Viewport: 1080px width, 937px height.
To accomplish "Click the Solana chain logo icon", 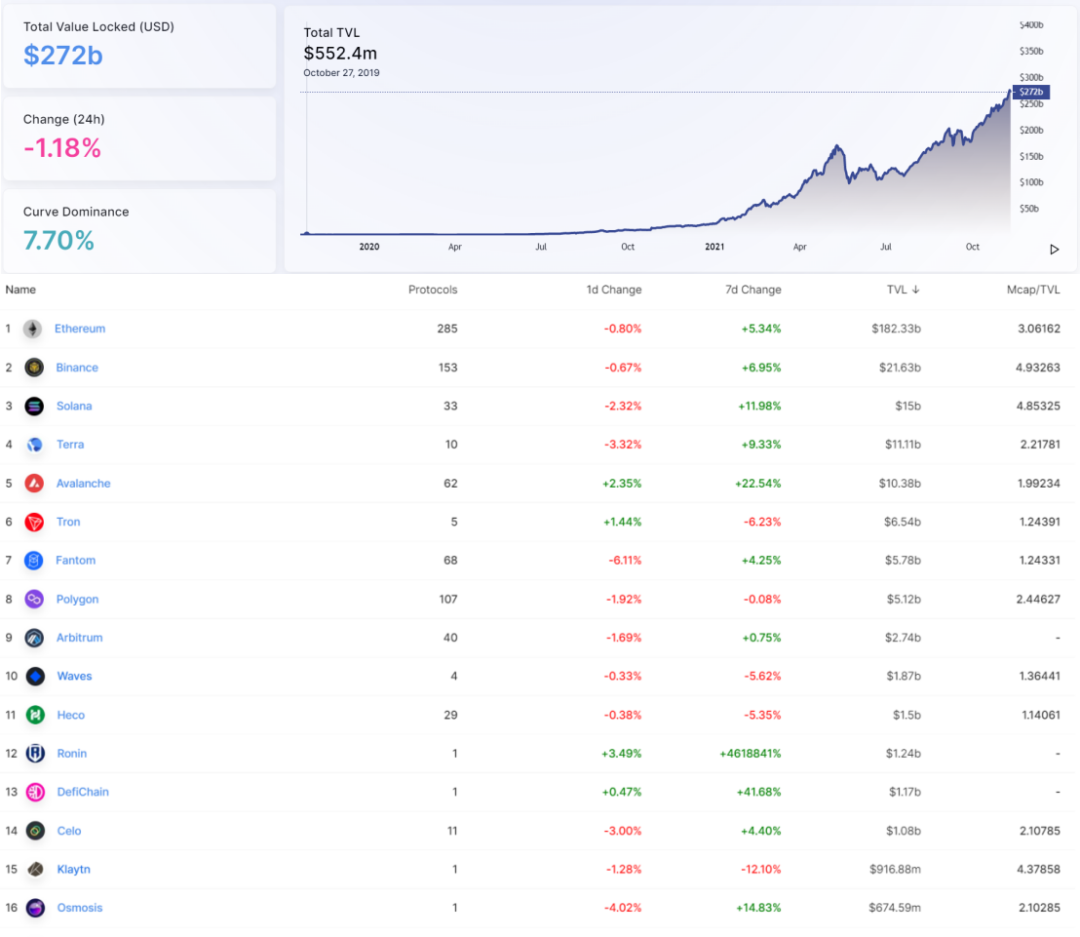I will (x=34, y=406).
